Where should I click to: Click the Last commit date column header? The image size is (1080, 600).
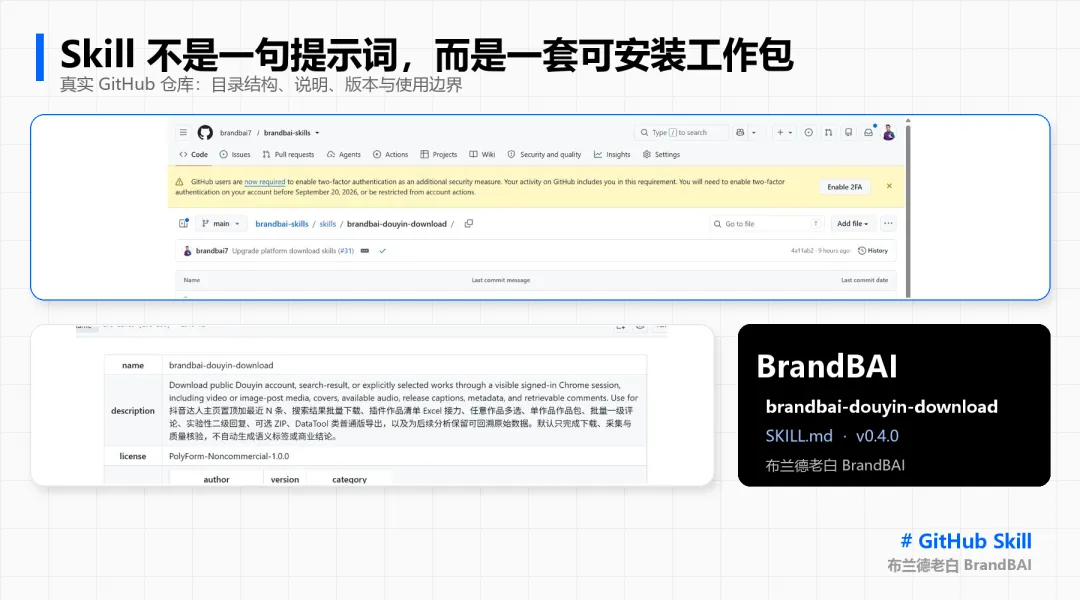coord(864,280)
